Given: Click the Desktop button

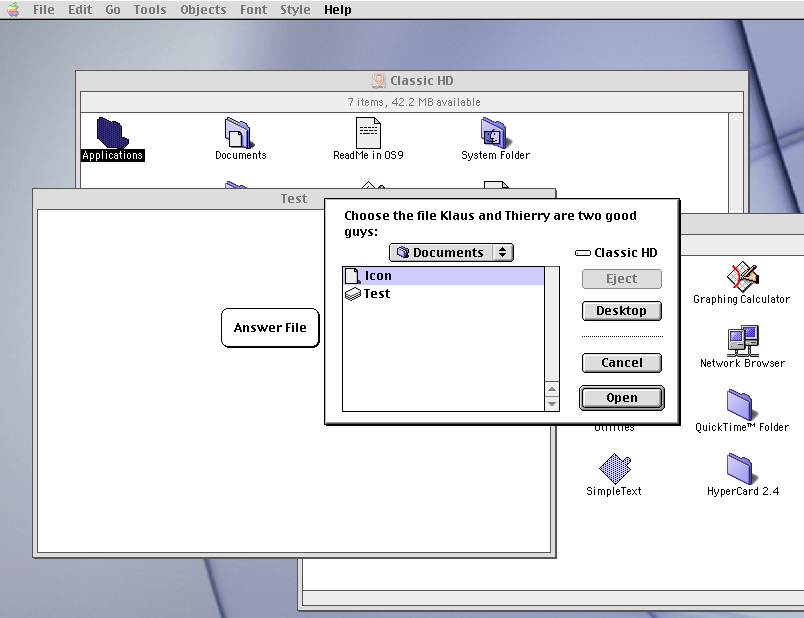Looking at the screenshot, I should click(x=621, y=311).
